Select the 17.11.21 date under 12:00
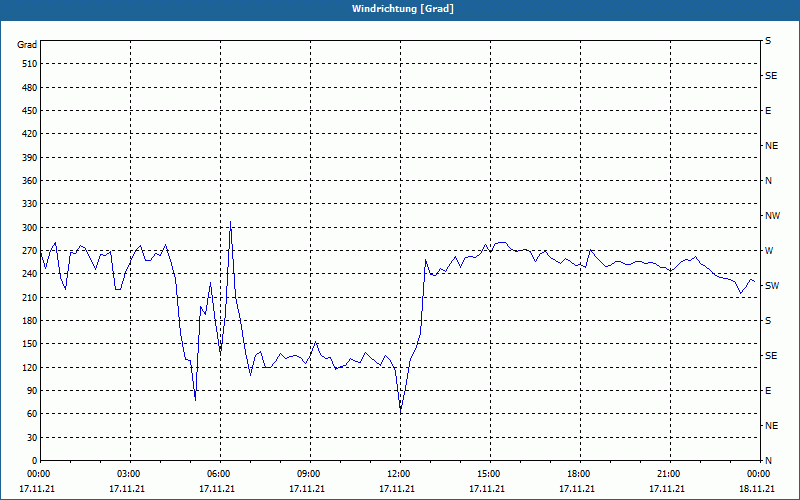This screenshot has height=500, width=800. coord(397,489)
